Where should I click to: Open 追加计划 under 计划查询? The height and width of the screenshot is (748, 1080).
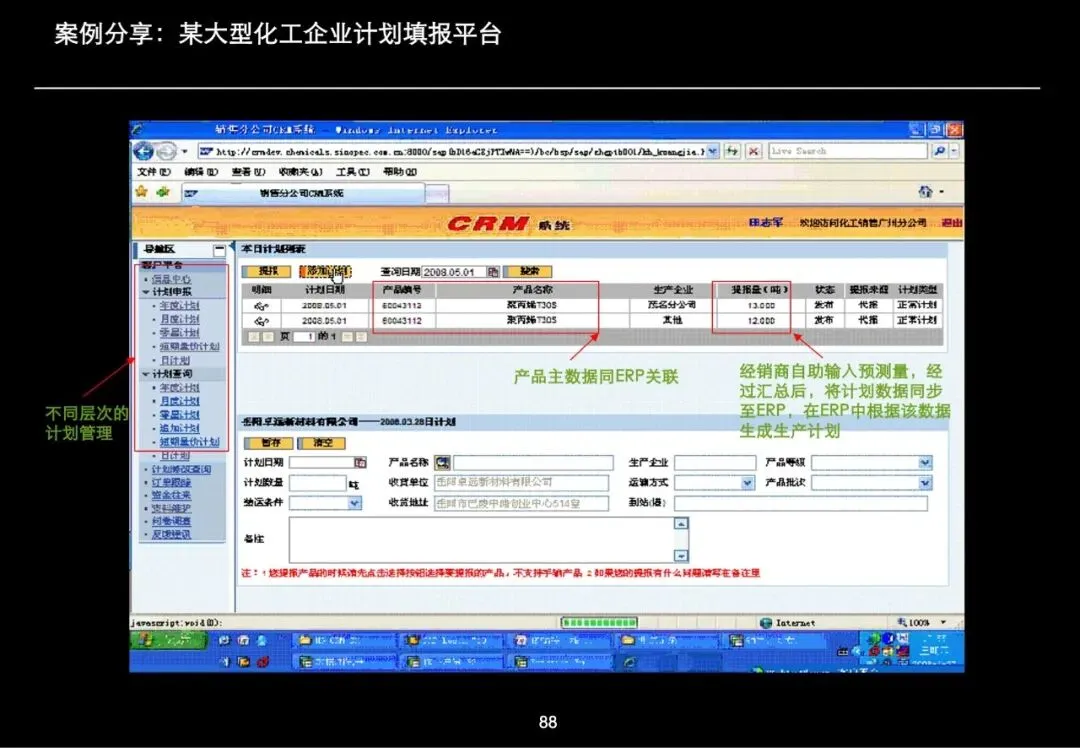(180, 428)
